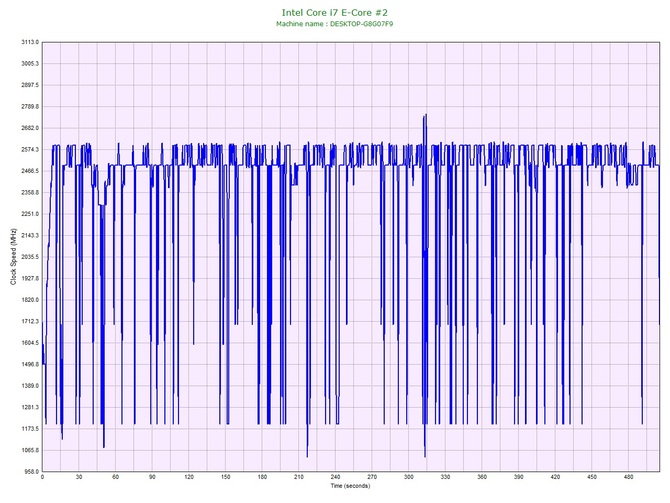Screen dimensions: 670x503
Task: Click the 120 seconds x-axis tick label
Action: 189,477
